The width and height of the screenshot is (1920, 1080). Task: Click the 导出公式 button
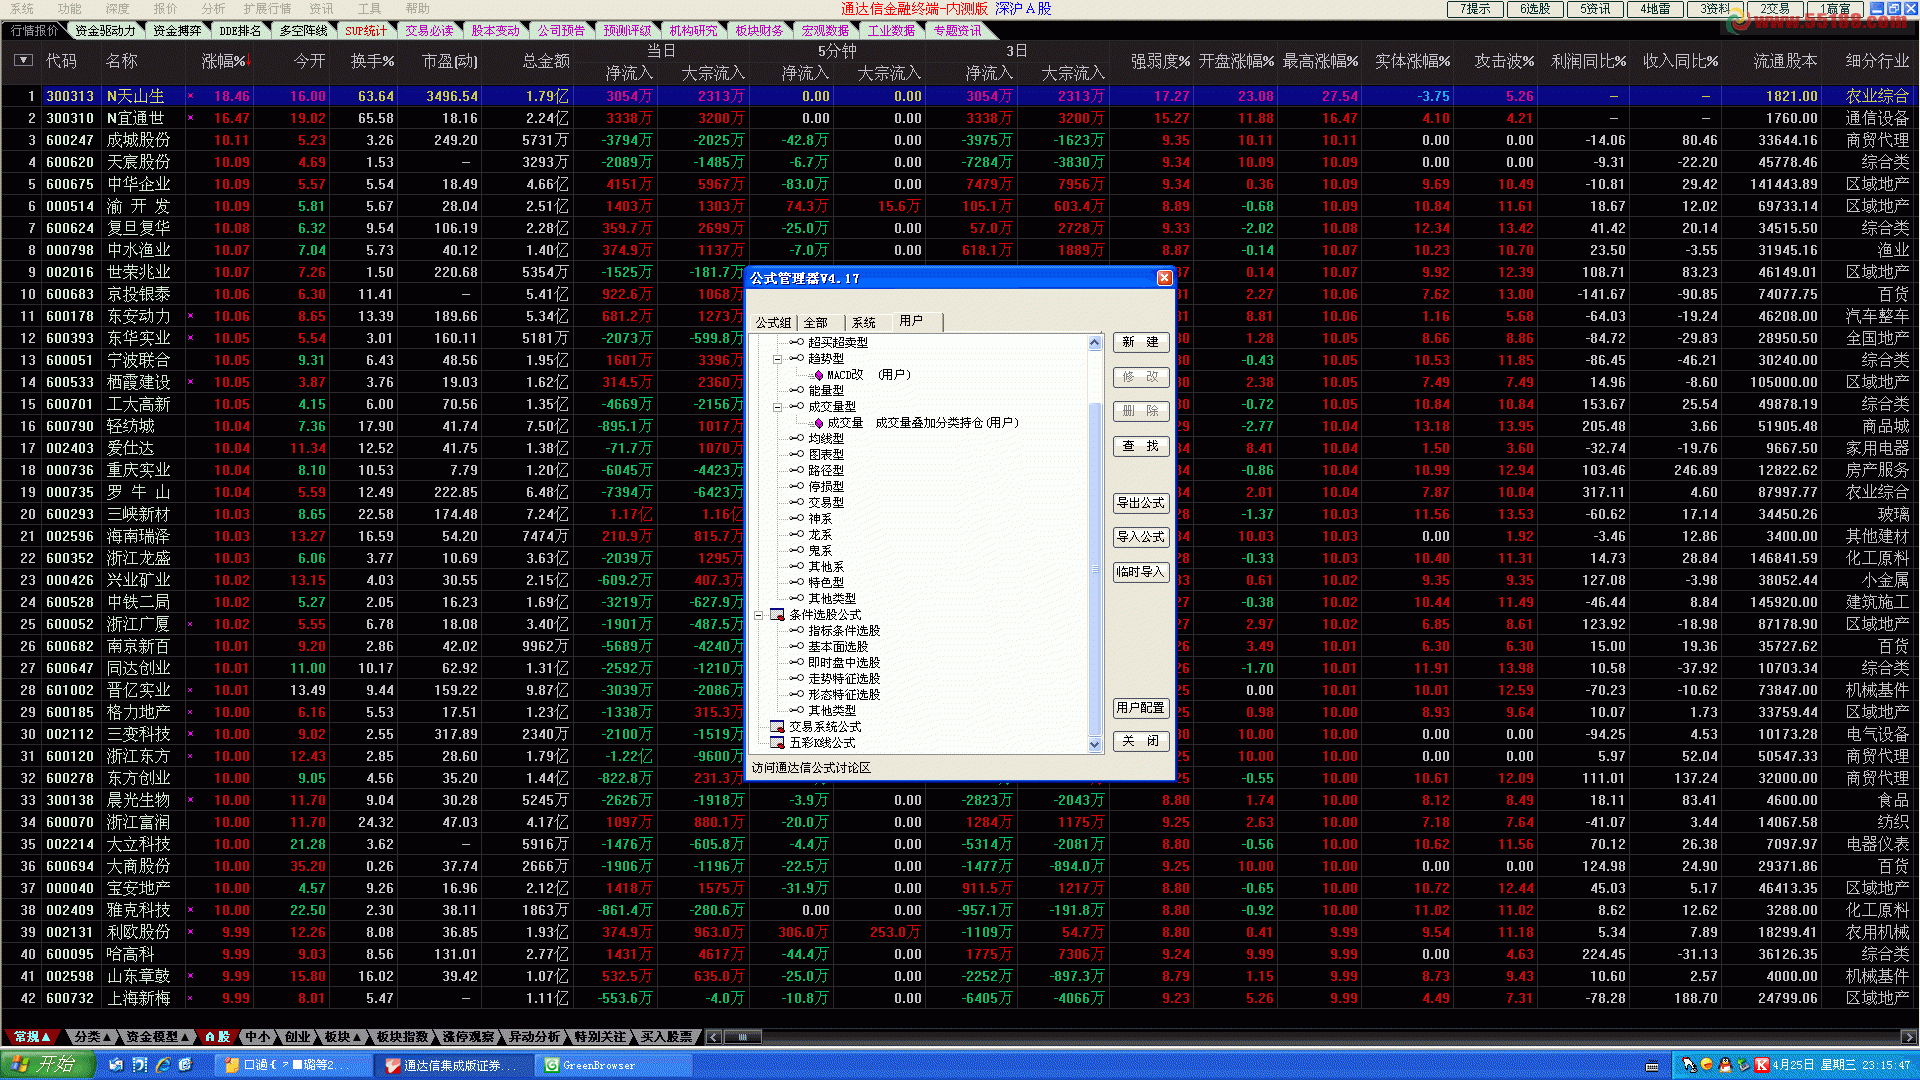[1140, 503]
